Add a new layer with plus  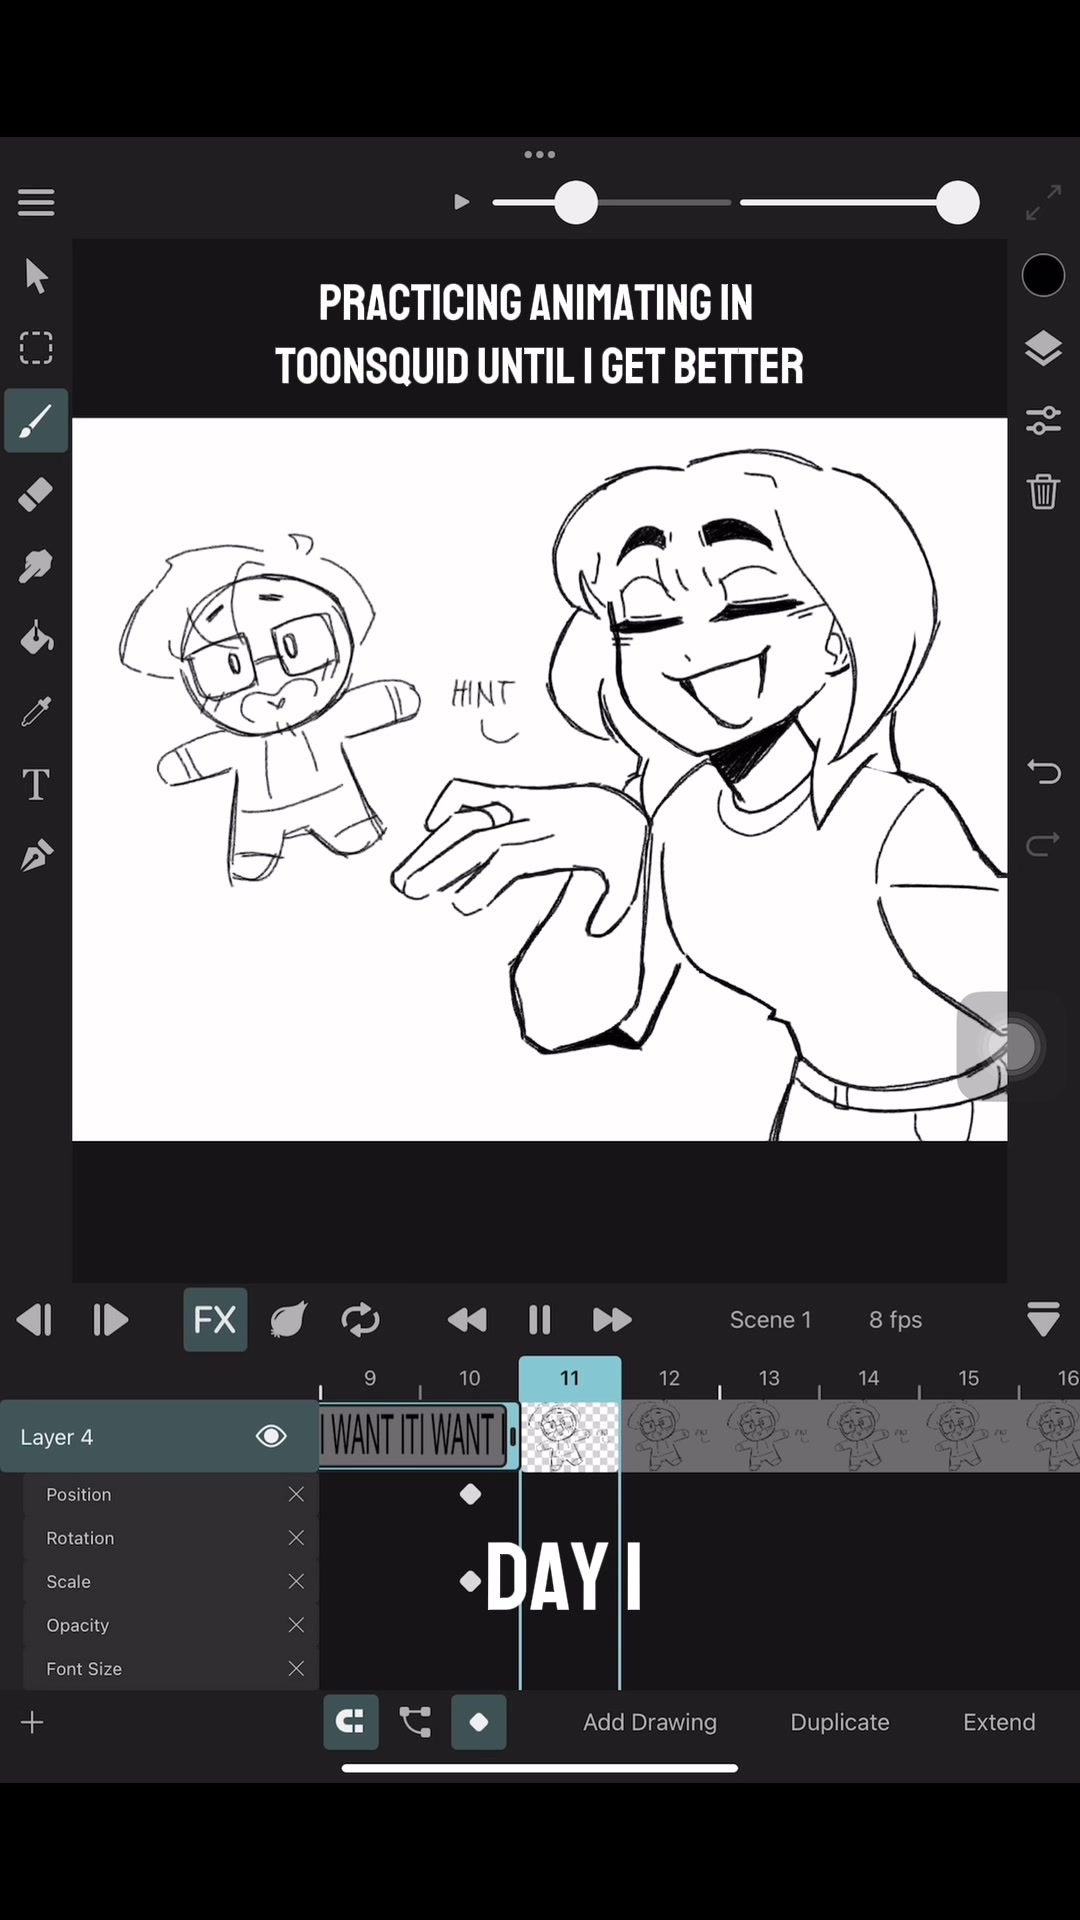32,1722
